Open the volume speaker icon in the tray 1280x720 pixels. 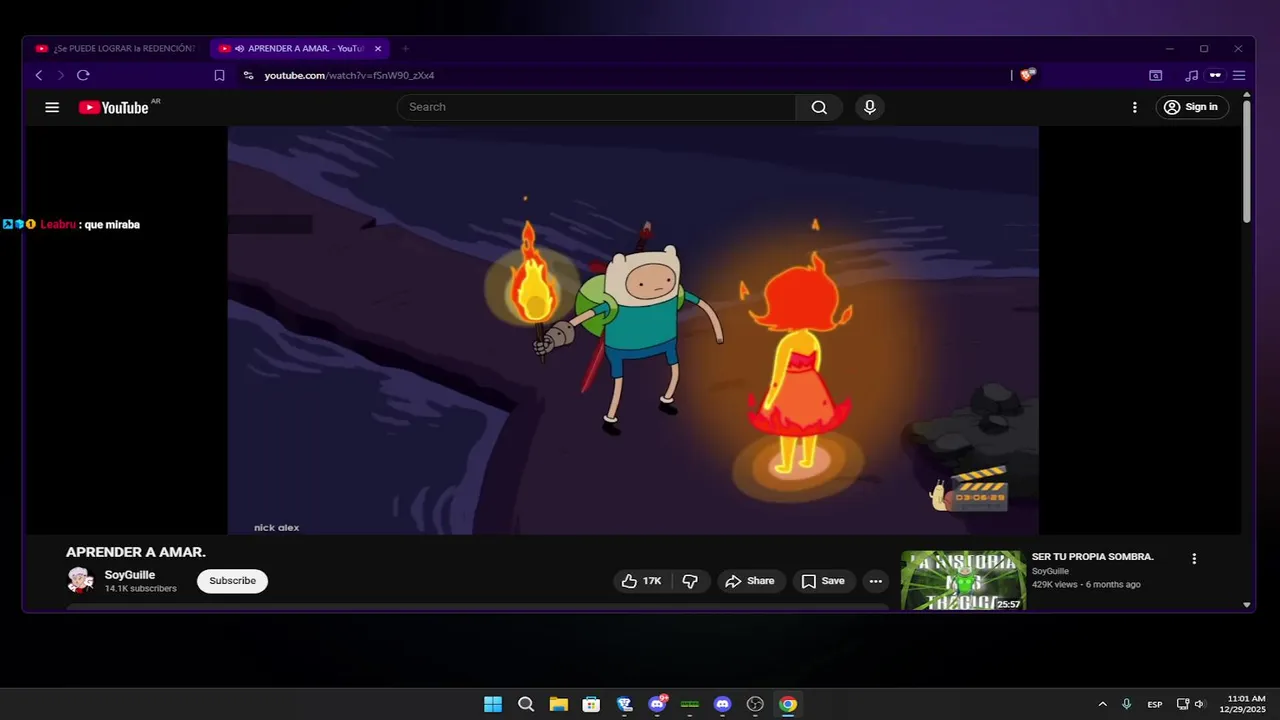[1200, 704]
